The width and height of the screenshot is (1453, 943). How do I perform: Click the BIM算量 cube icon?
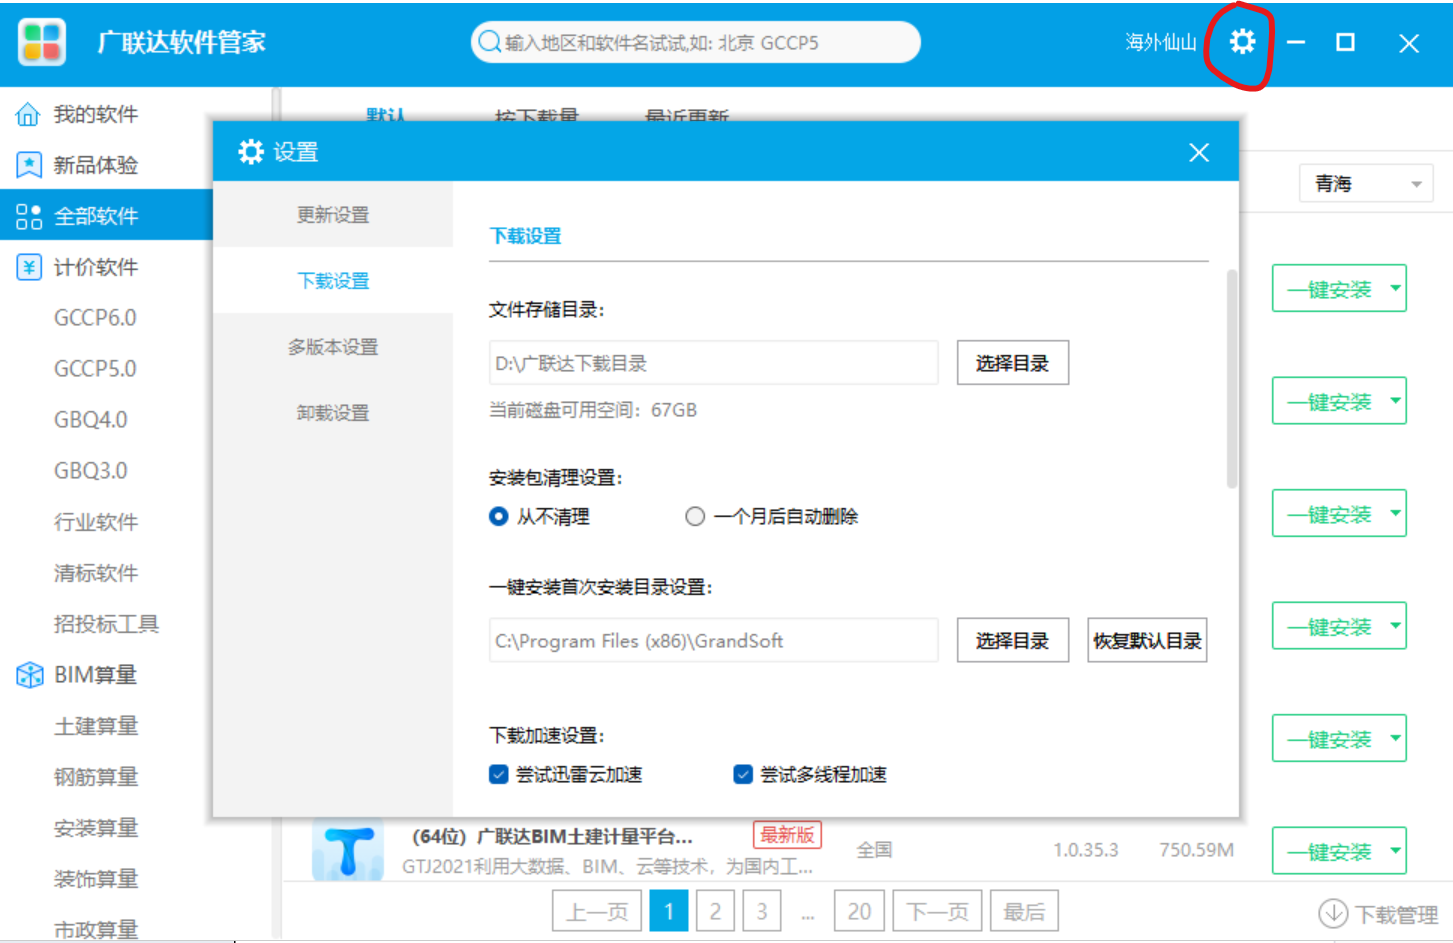29,675
